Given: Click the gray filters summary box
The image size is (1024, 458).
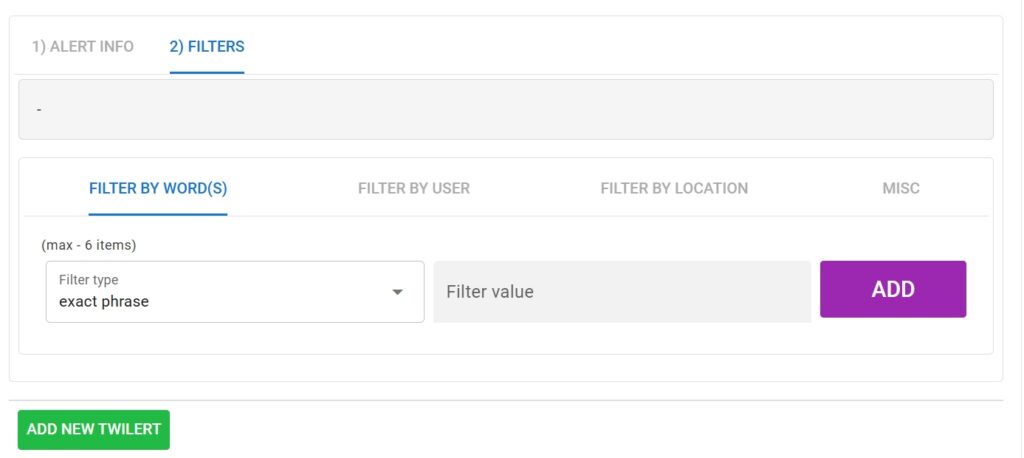Looking at the screenshot, I should (506, 109).
